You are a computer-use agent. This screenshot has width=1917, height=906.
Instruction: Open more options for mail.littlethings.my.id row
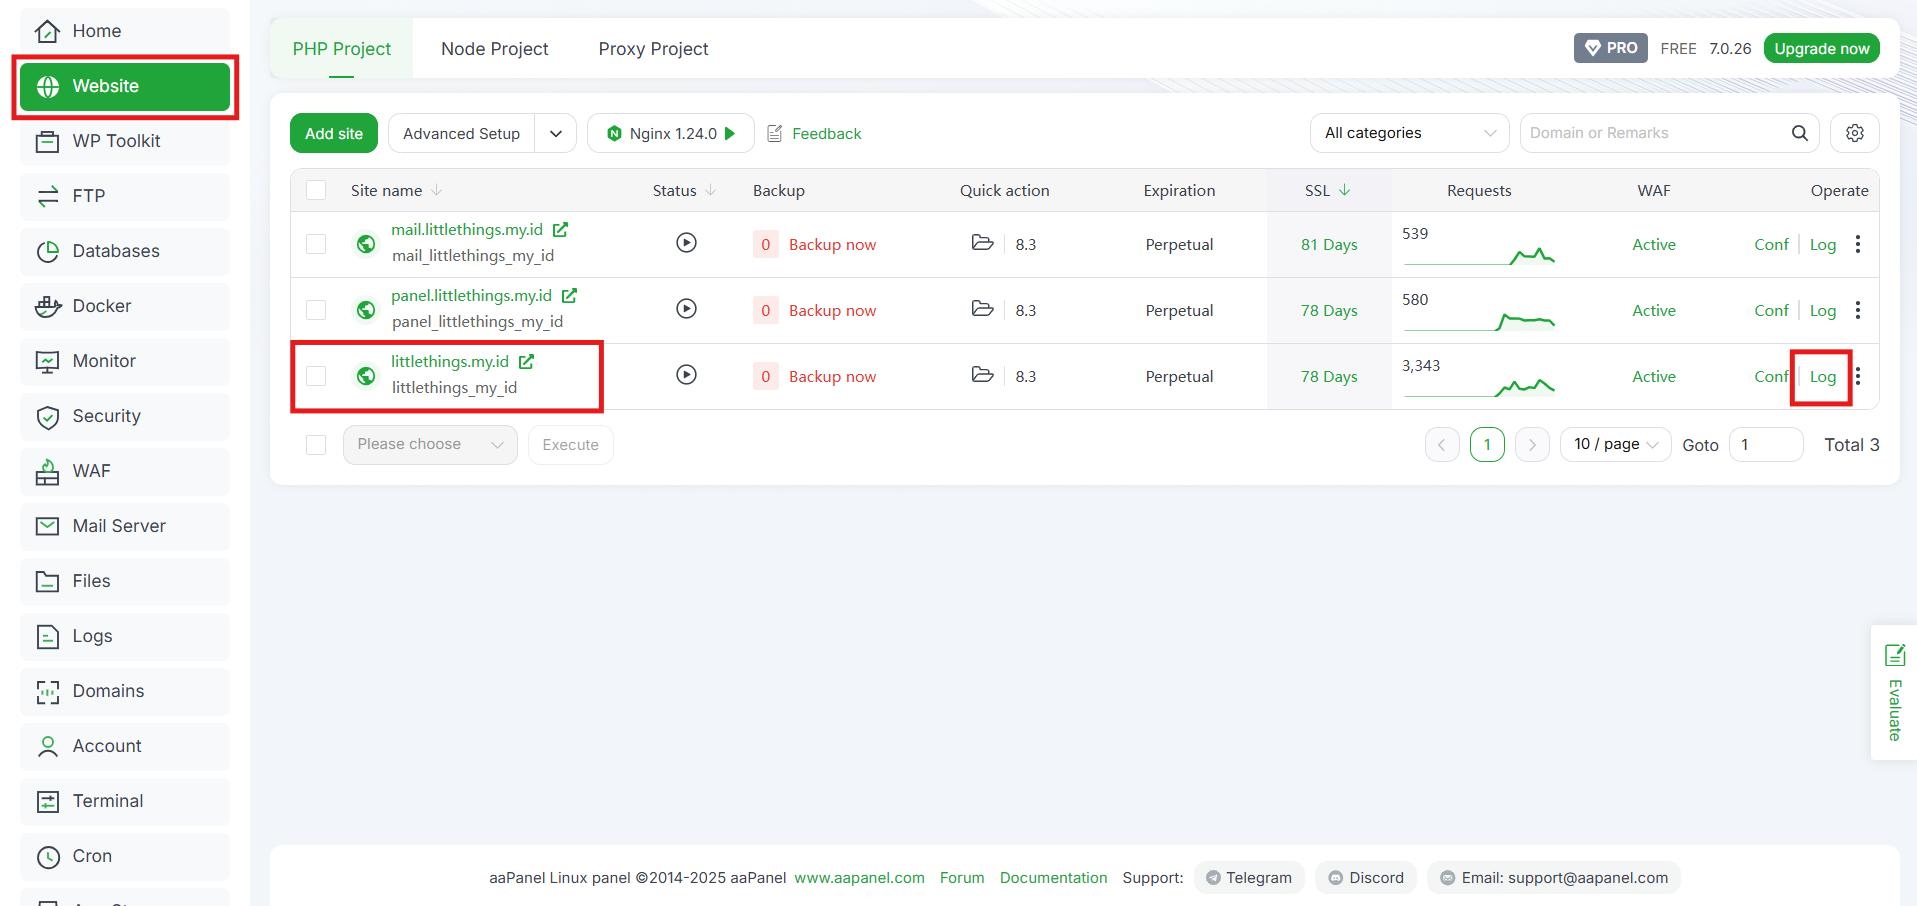tap(1858, 244)
